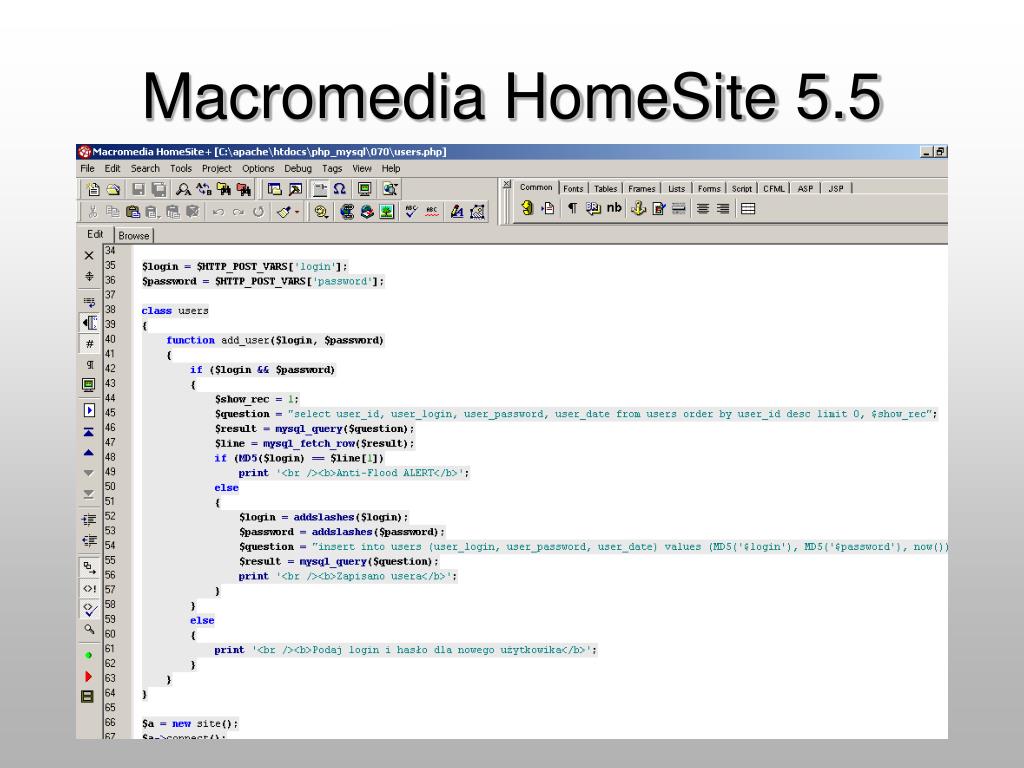Toggle word wrap in editor gutter
This screenshot has height=768, width=1024.
tap(89, 302)
